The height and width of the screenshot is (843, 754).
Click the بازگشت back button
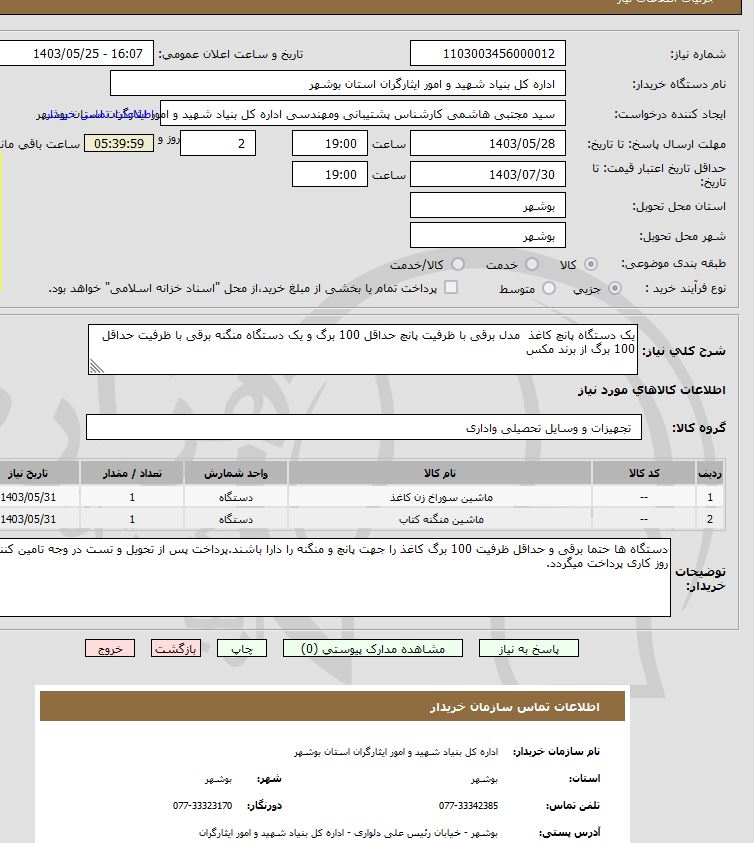176,648
